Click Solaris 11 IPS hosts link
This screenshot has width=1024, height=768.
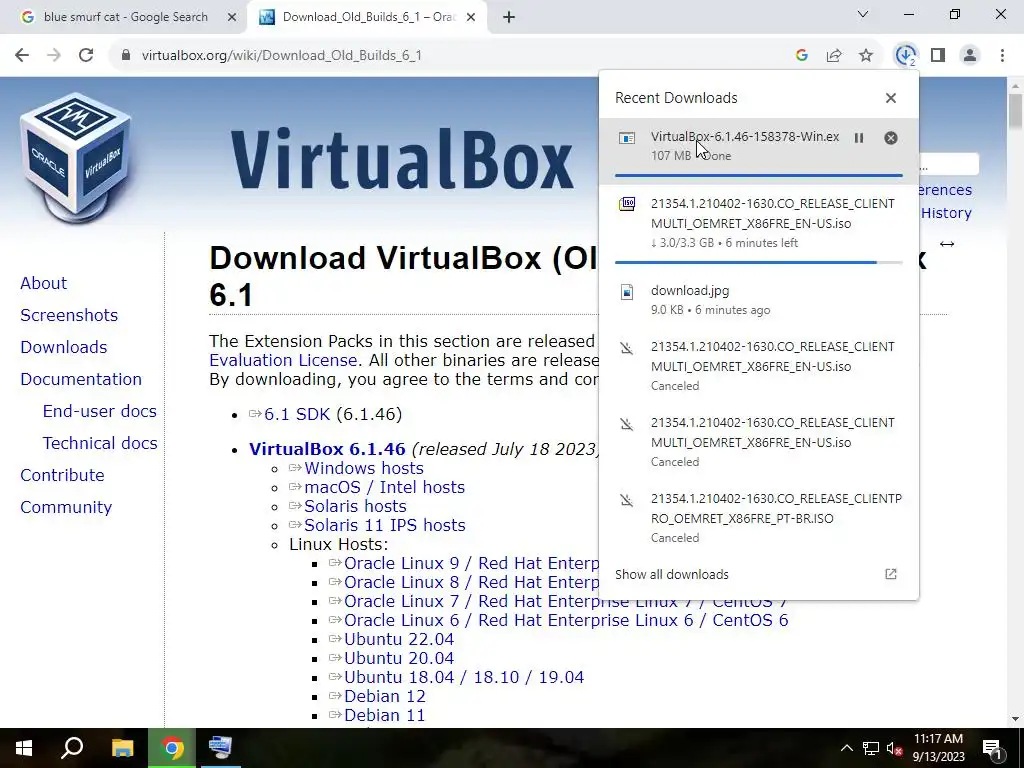click(x=385, y=526)
